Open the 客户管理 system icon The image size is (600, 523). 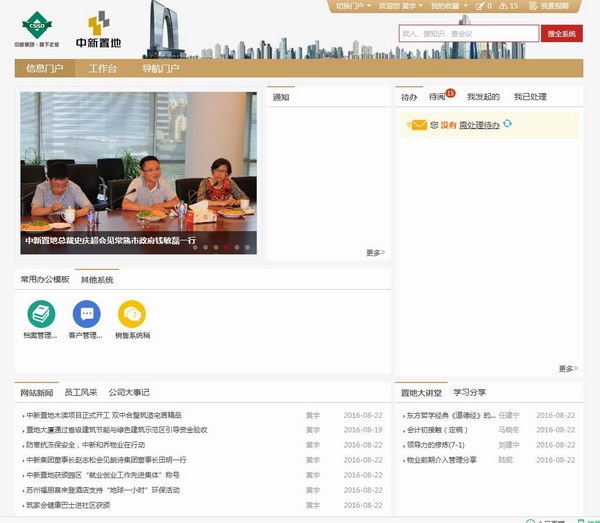click(86, 314)
